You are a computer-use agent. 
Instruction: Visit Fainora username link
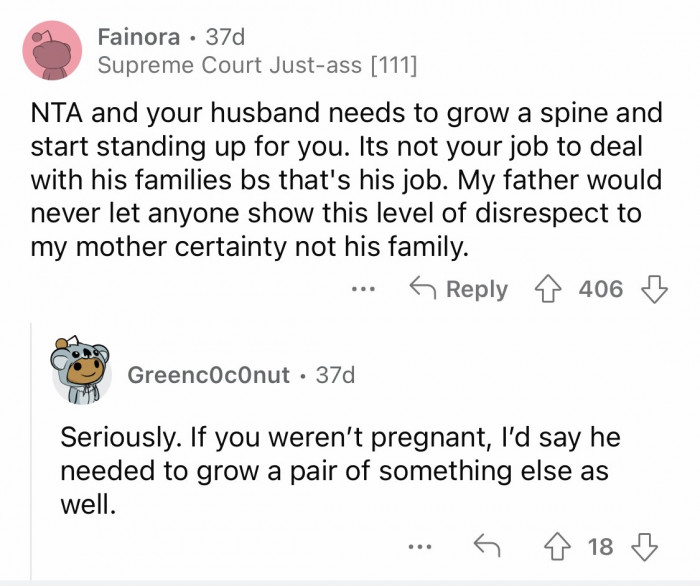pyautogui.click(x=139, y=38)
